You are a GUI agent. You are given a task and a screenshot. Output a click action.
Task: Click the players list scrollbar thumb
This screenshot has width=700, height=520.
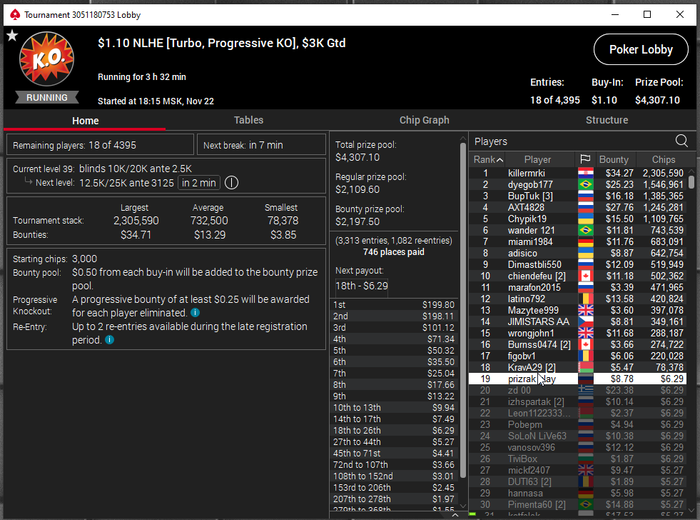pyautogui.click(x=692, y=182)
